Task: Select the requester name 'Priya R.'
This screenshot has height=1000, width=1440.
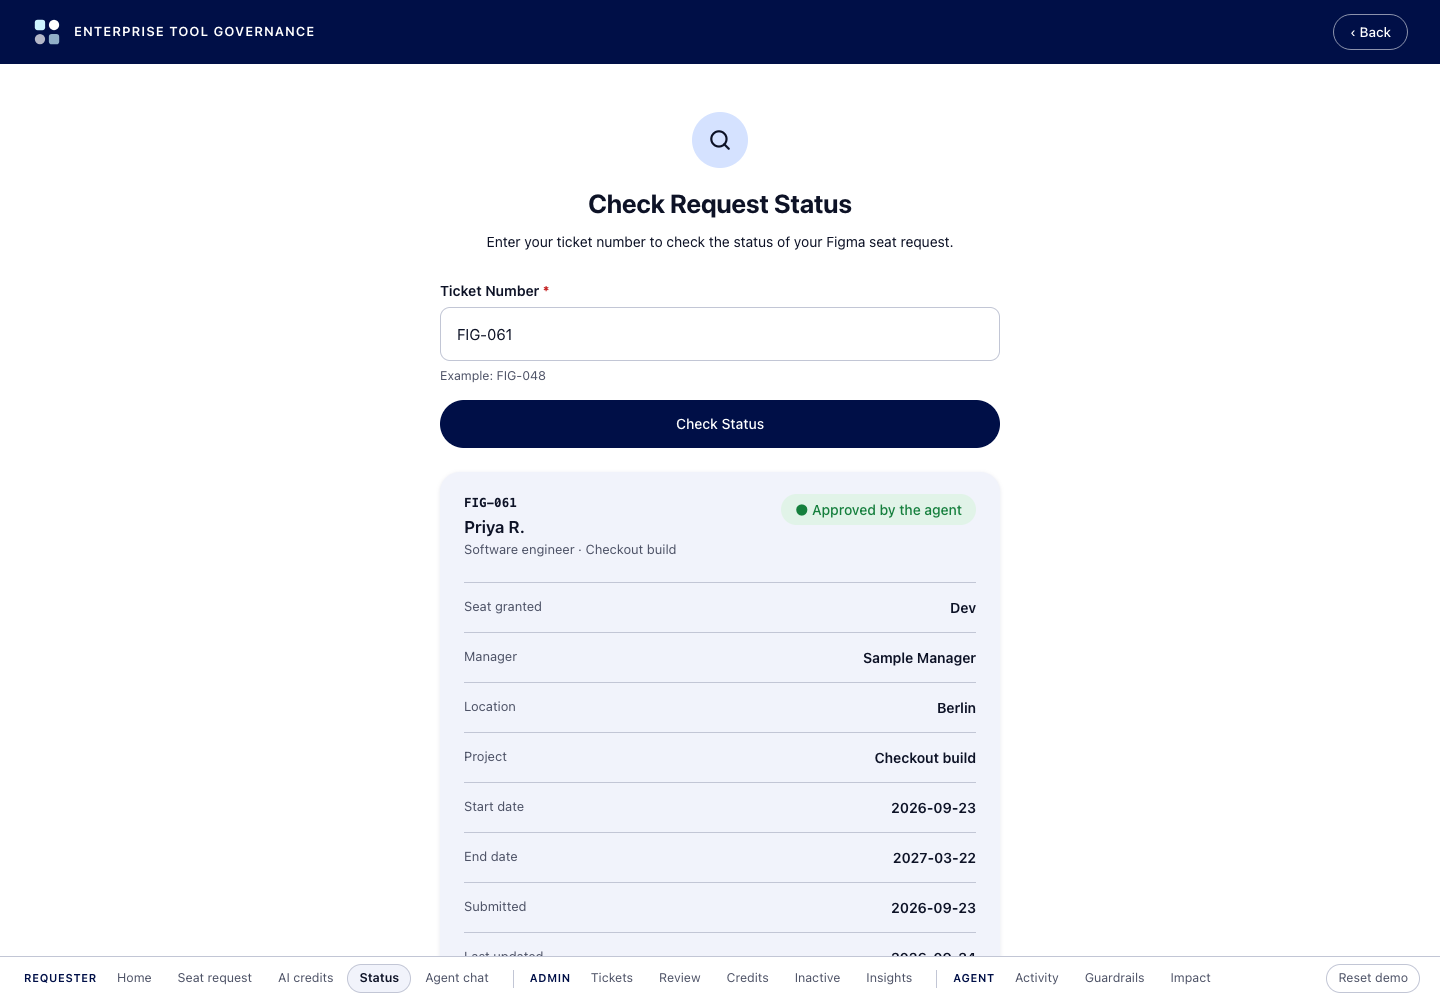Action: click(x=494, y=527)
